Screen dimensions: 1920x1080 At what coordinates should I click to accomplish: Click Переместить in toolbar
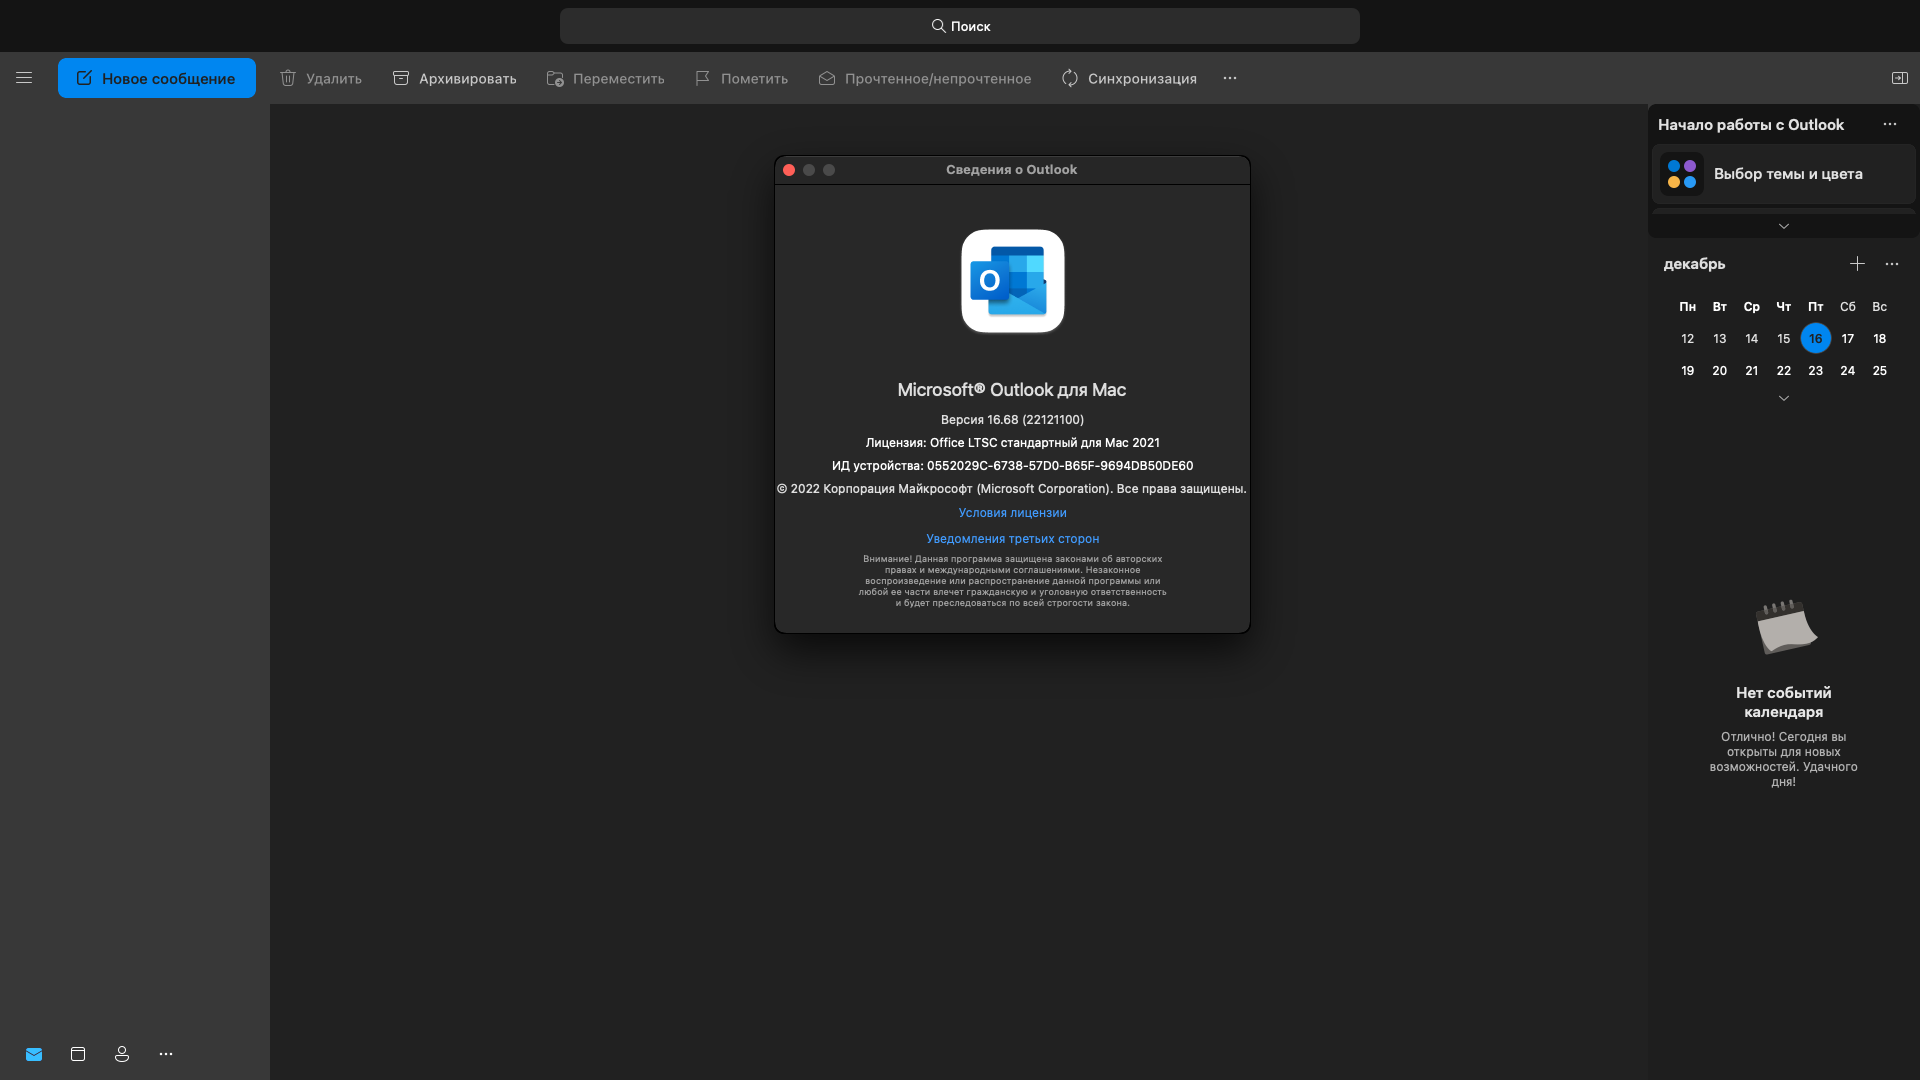[x=606, y=78]
